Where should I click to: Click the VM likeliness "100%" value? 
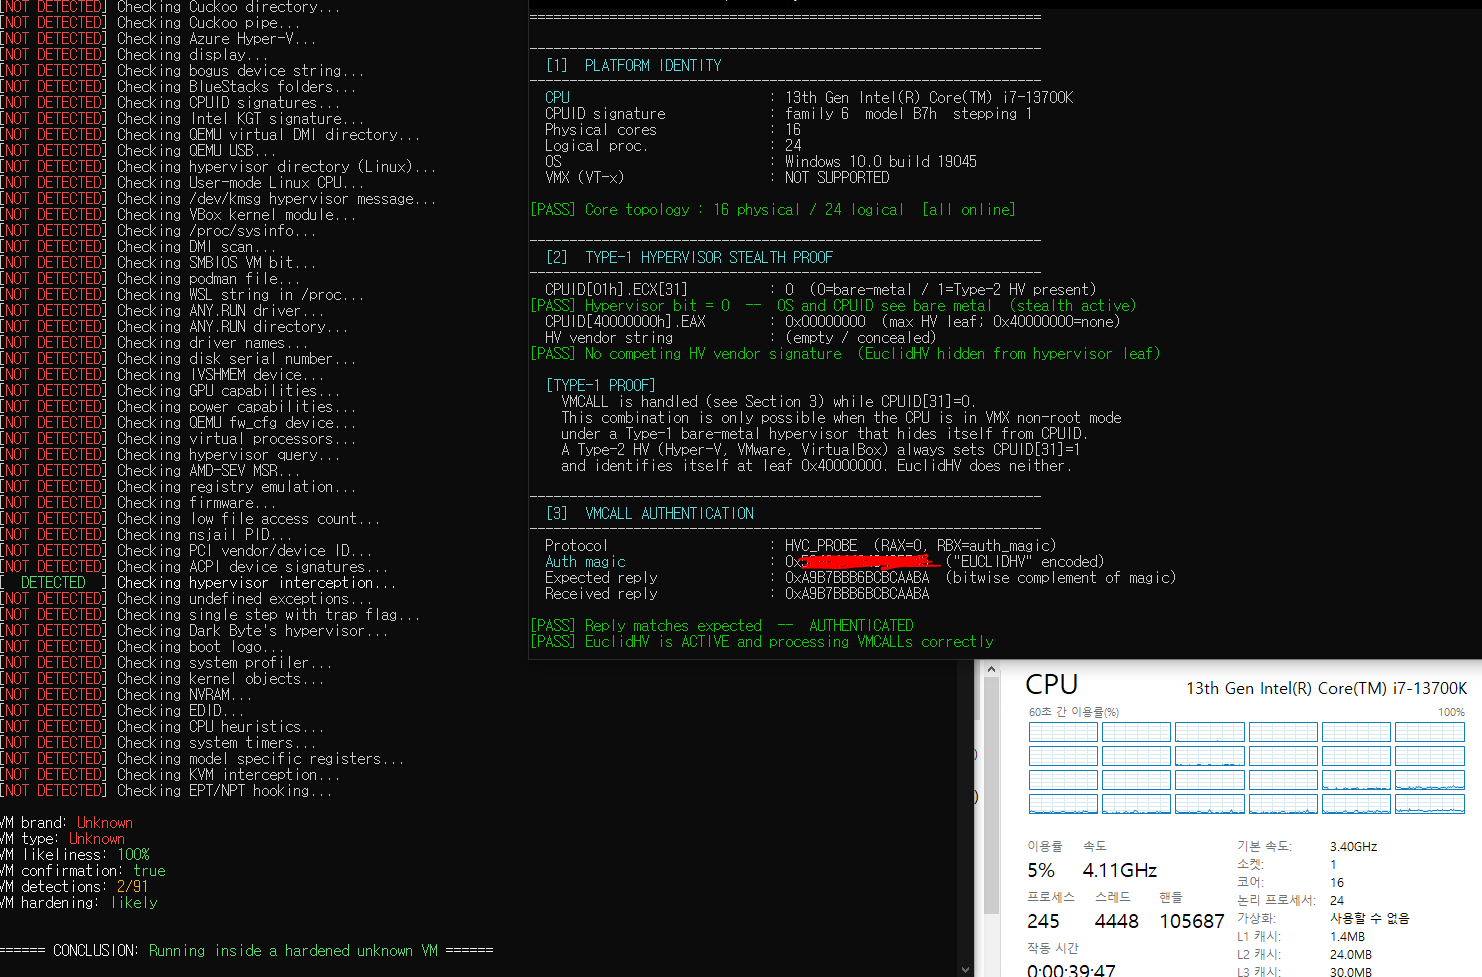134,855
